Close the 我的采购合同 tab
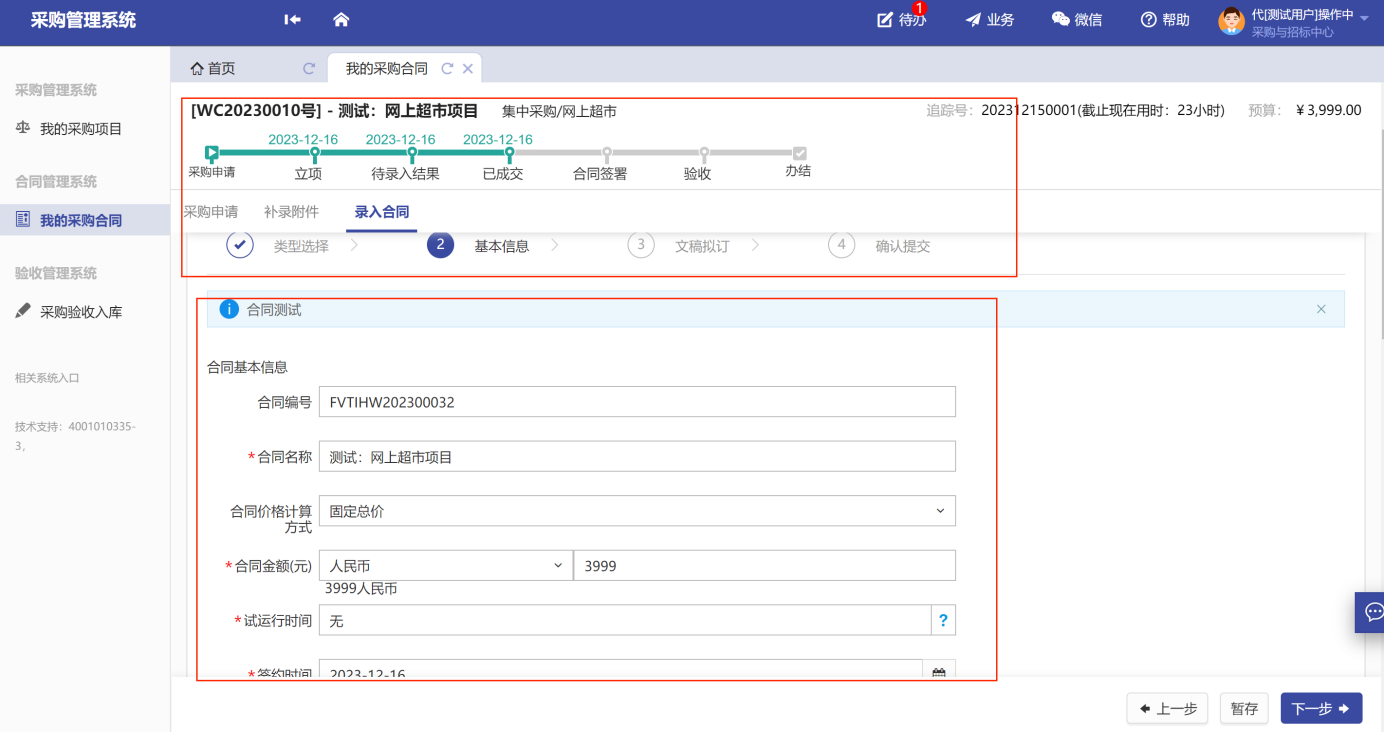Screen dimensions: 1384x732 (467, 69)
